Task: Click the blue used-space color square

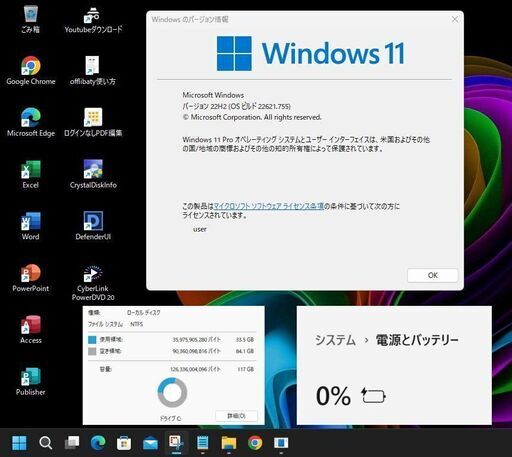Action: point(92,340)
